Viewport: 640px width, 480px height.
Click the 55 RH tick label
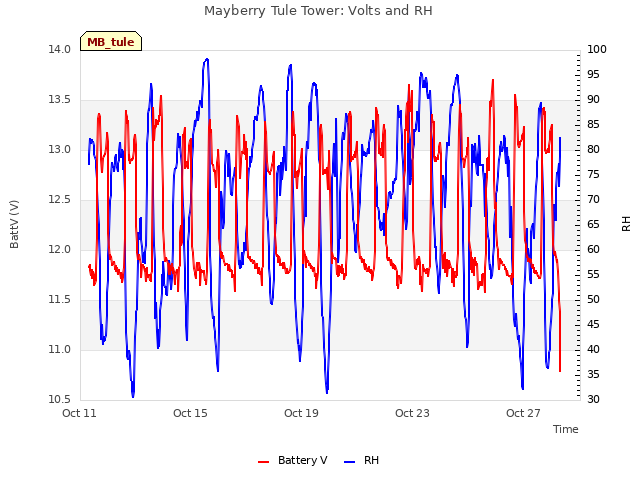pyautogui.click(x=593, y=275)
